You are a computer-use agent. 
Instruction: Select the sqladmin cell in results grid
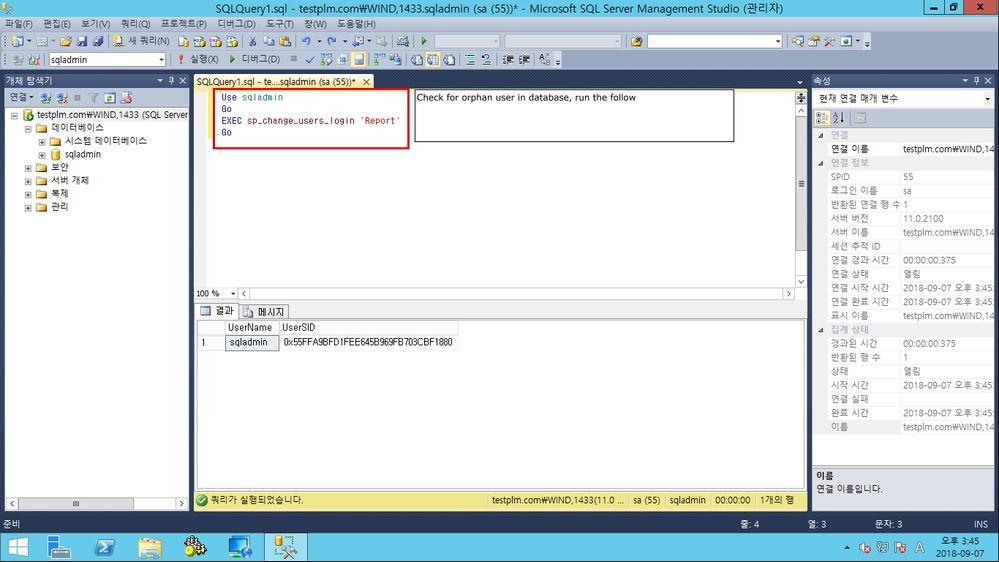pos(252,342)
